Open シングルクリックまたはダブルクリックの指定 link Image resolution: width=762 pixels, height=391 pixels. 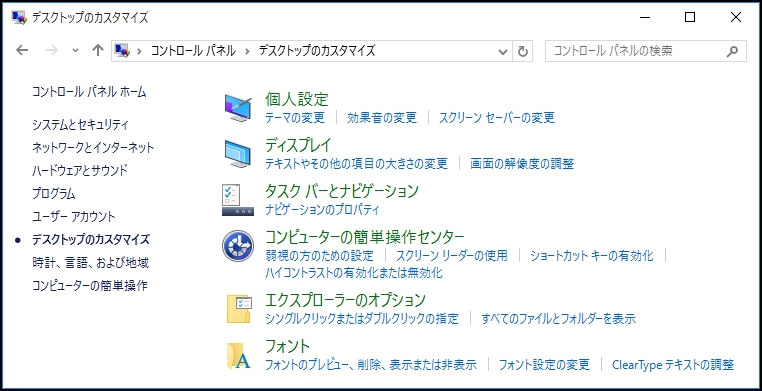(362, 319)
